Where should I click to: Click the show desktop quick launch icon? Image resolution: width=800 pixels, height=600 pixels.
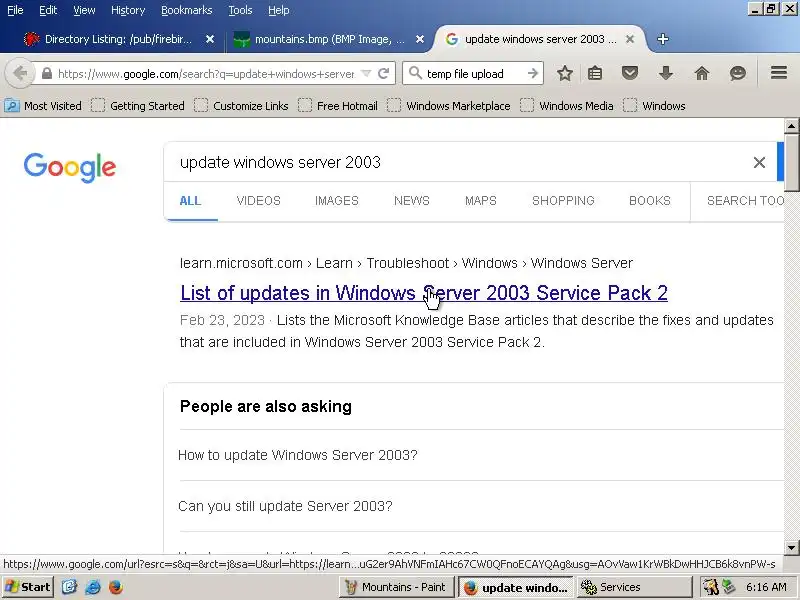coord(69,587)
